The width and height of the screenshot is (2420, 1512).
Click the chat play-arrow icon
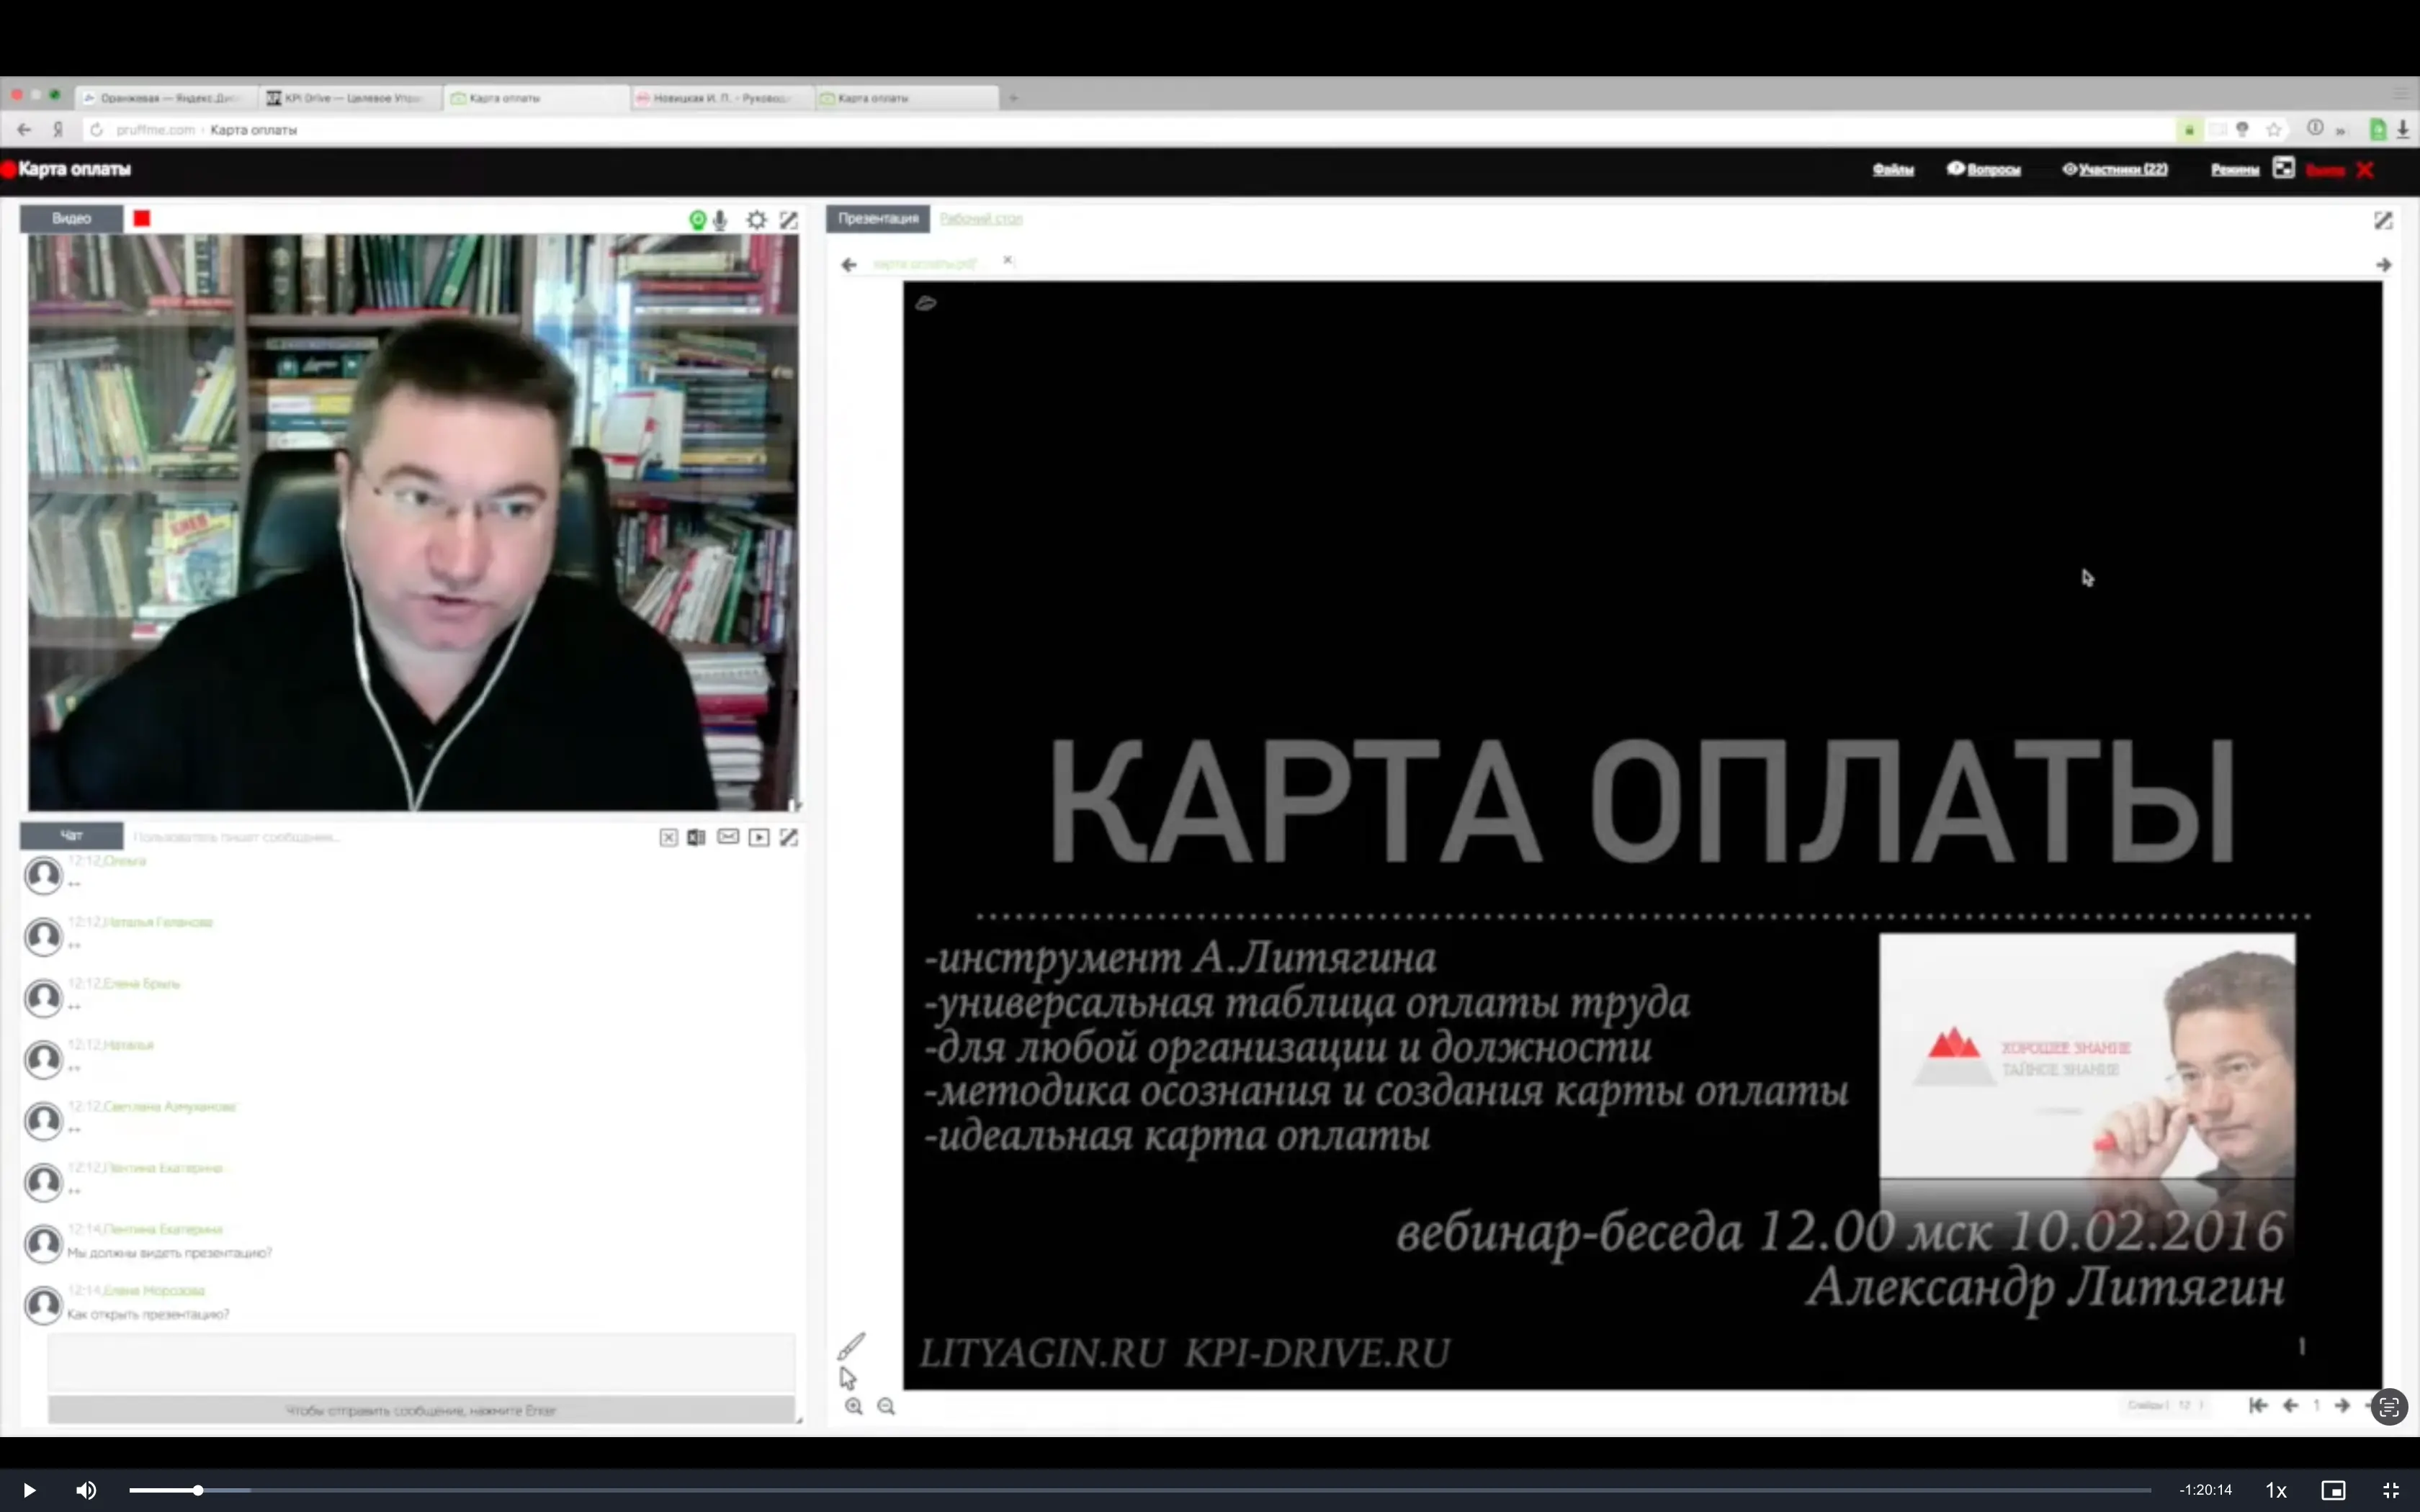759,837
